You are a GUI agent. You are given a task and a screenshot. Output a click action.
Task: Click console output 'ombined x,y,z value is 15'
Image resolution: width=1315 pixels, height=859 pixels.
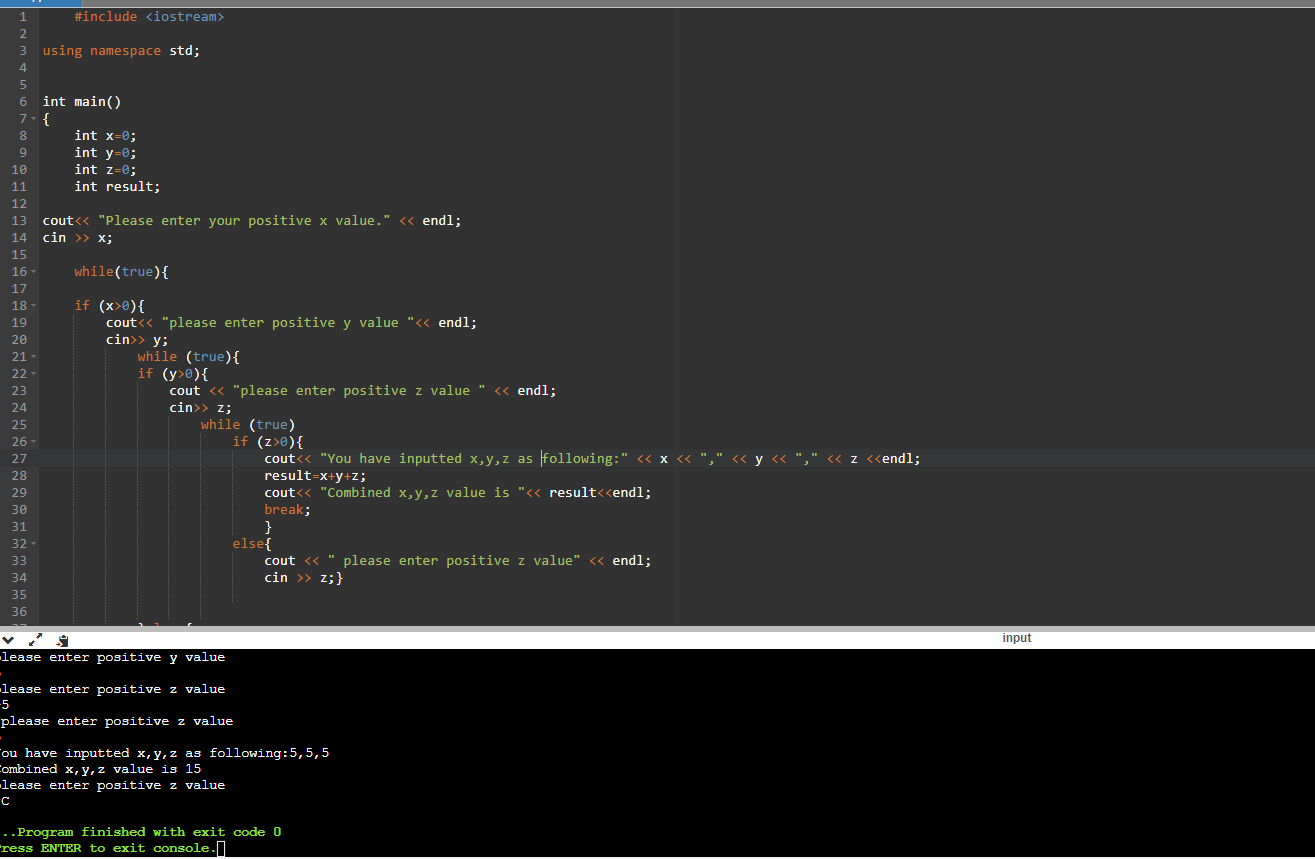tap(100, 769)
